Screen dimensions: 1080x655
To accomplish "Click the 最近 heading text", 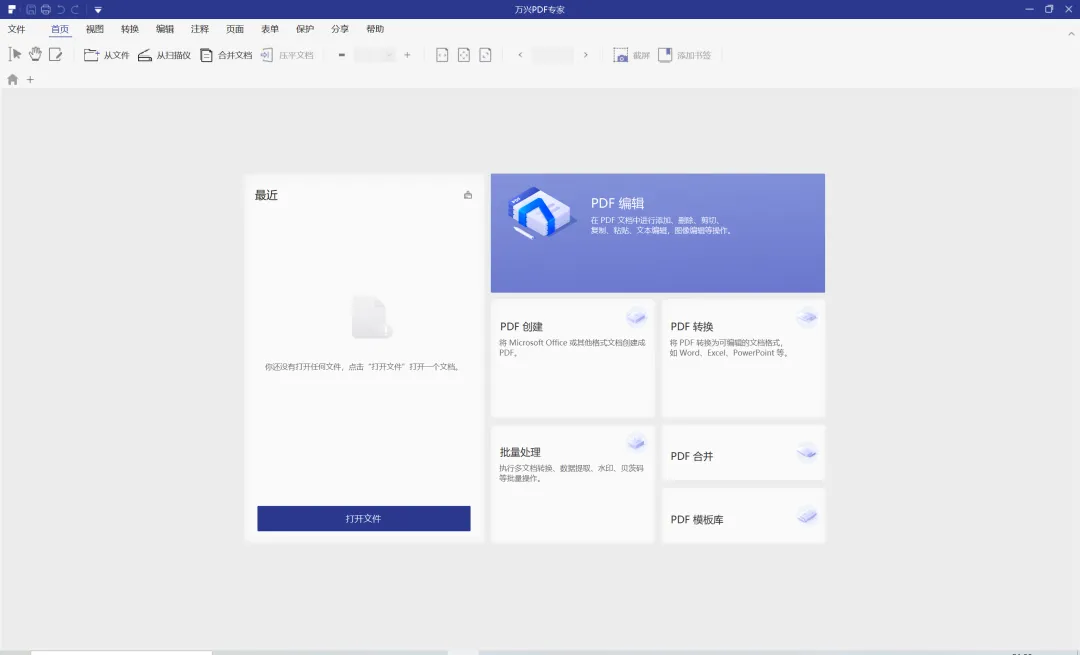I will click(x=267, y=195).
